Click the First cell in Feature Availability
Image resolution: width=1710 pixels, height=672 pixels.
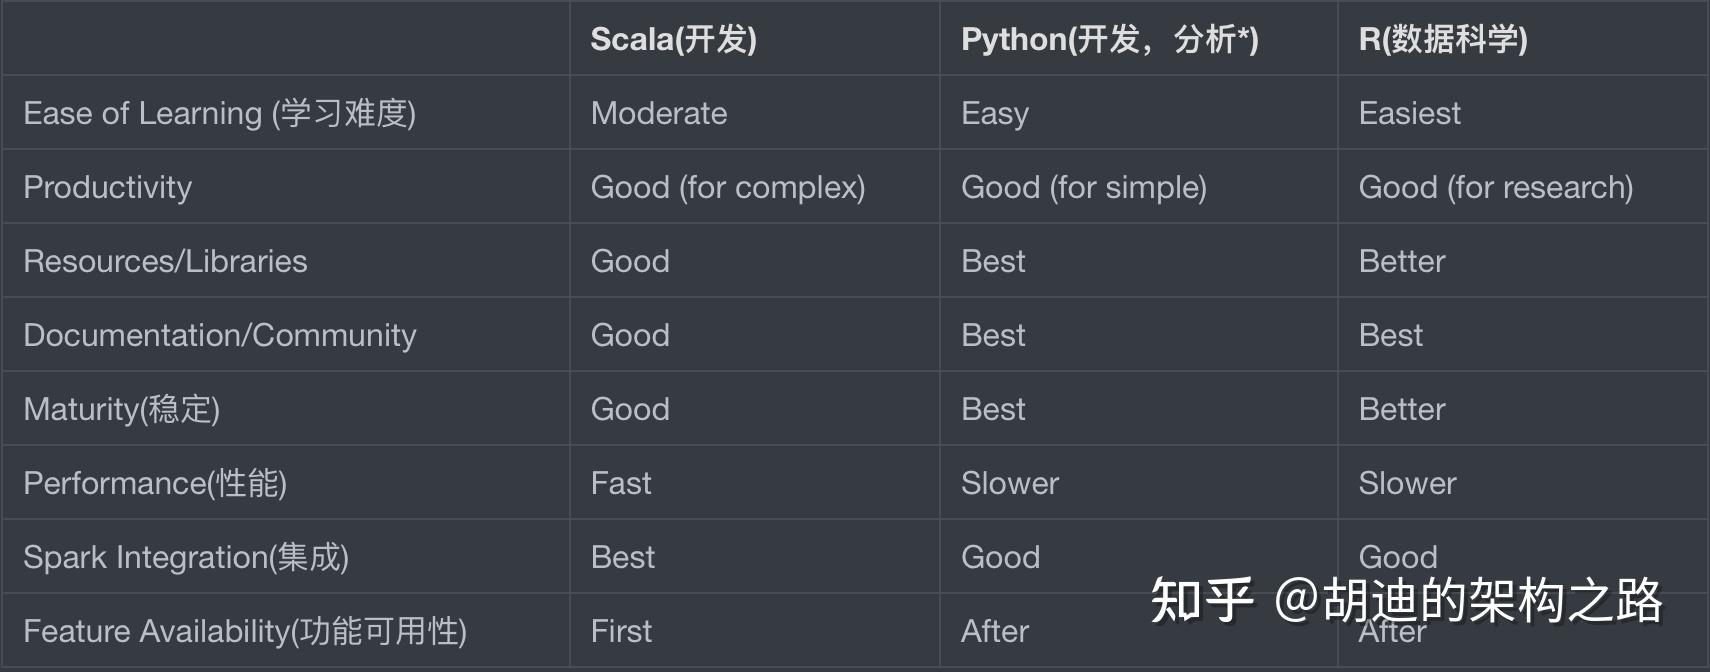coord(621,631)
